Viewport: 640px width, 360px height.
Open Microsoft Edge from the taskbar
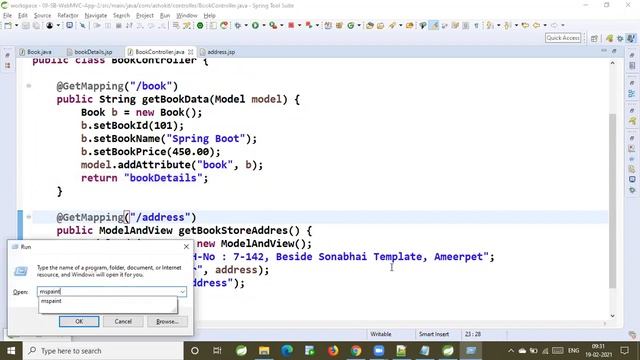pyautogui.click(x=287, y=351)
